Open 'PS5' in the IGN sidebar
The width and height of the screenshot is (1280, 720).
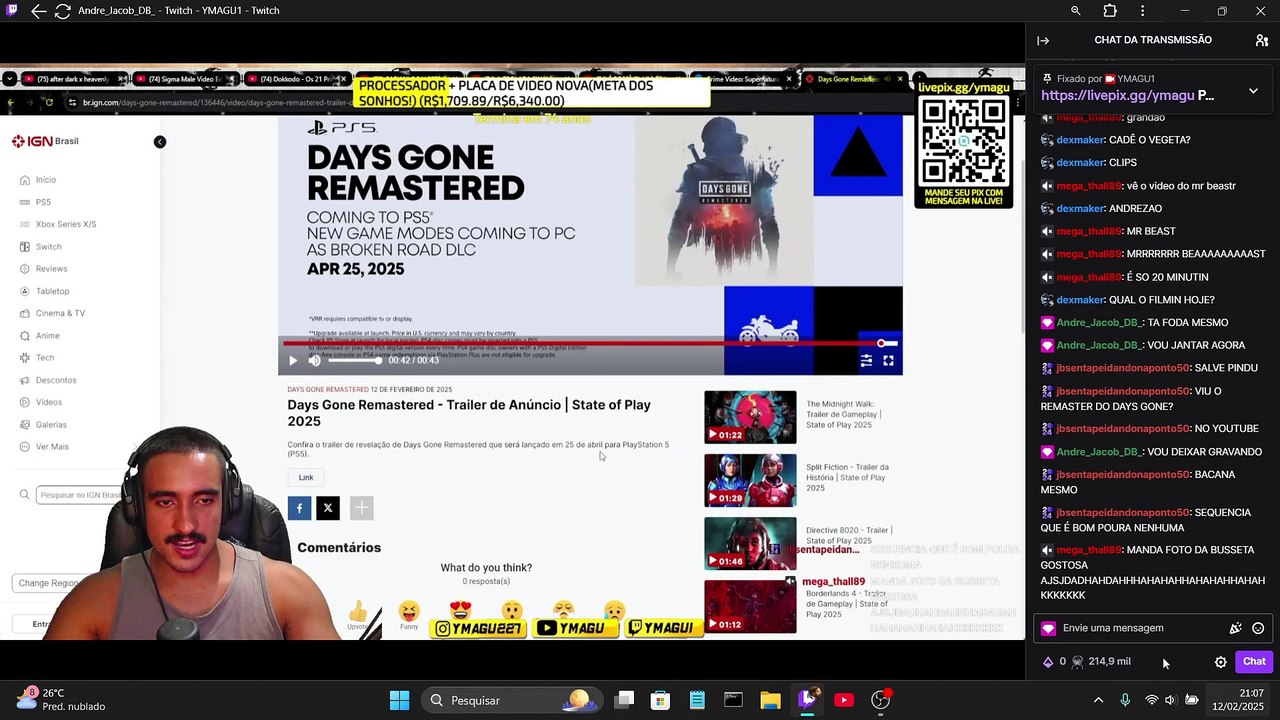(x=43, y=202)
